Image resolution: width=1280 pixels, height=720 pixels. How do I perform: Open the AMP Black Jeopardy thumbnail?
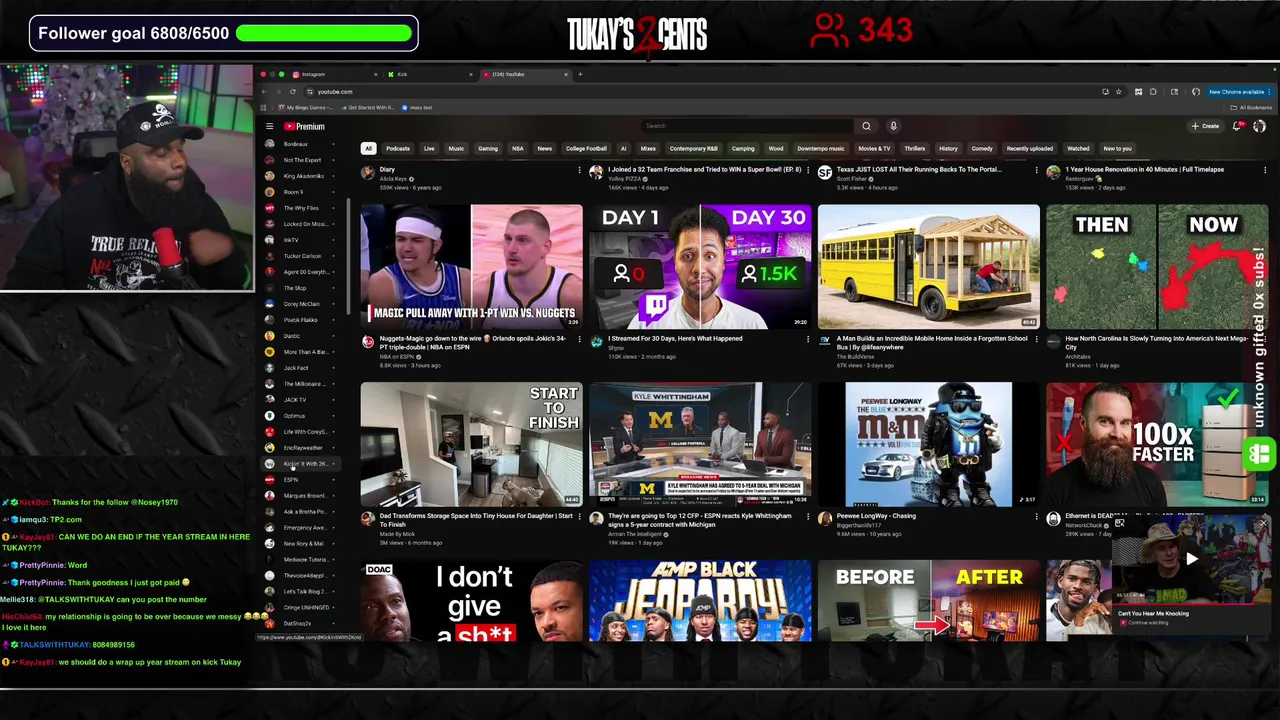point(700,600)
